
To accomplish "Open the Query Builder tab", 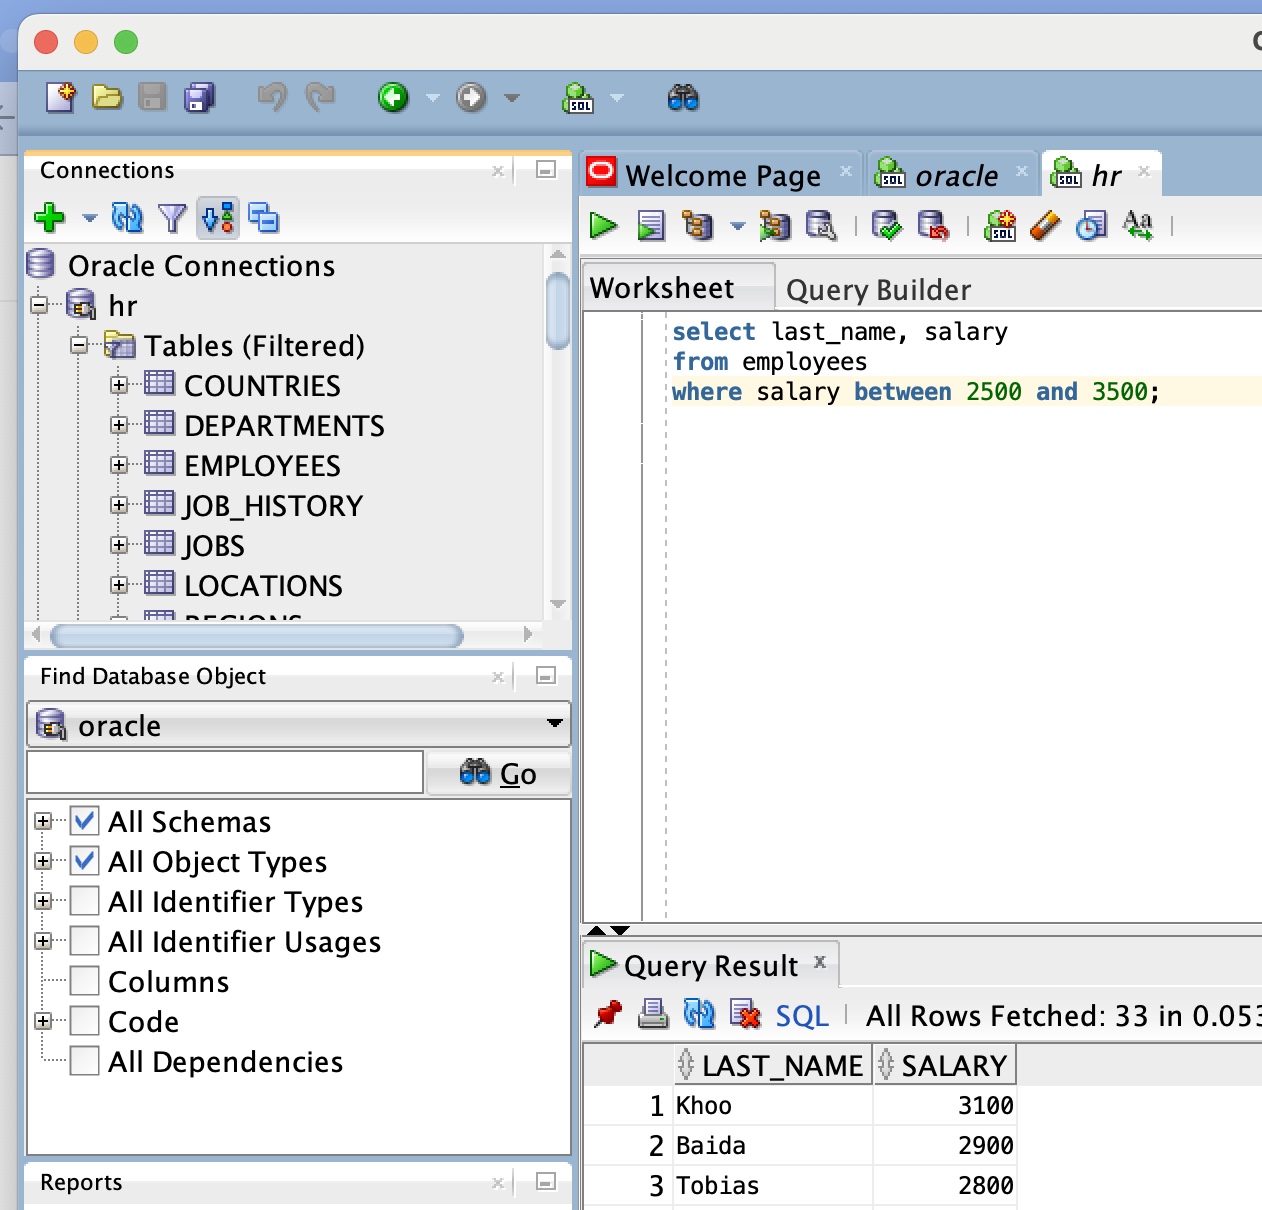I will pos(878,290).
